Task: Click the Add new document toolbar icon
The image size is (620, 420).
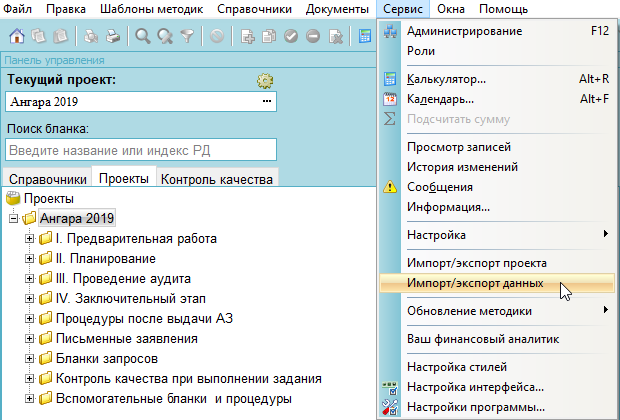Action: [x=248, y=37]
